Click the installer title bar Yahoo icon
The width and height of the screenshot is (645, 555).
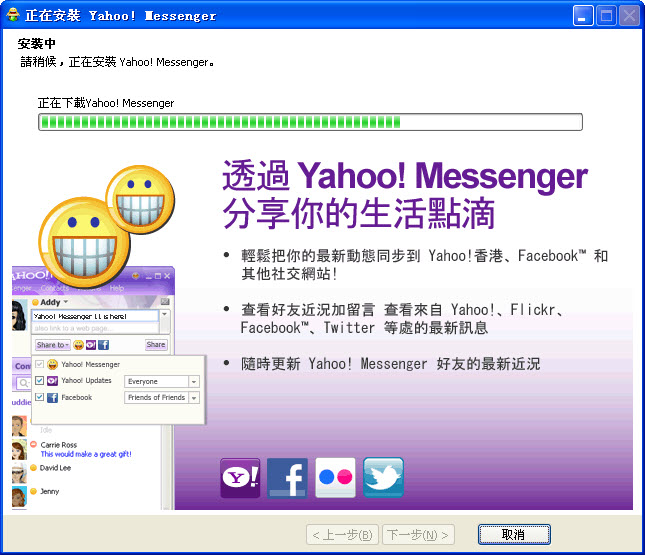[x=13, y=15]
